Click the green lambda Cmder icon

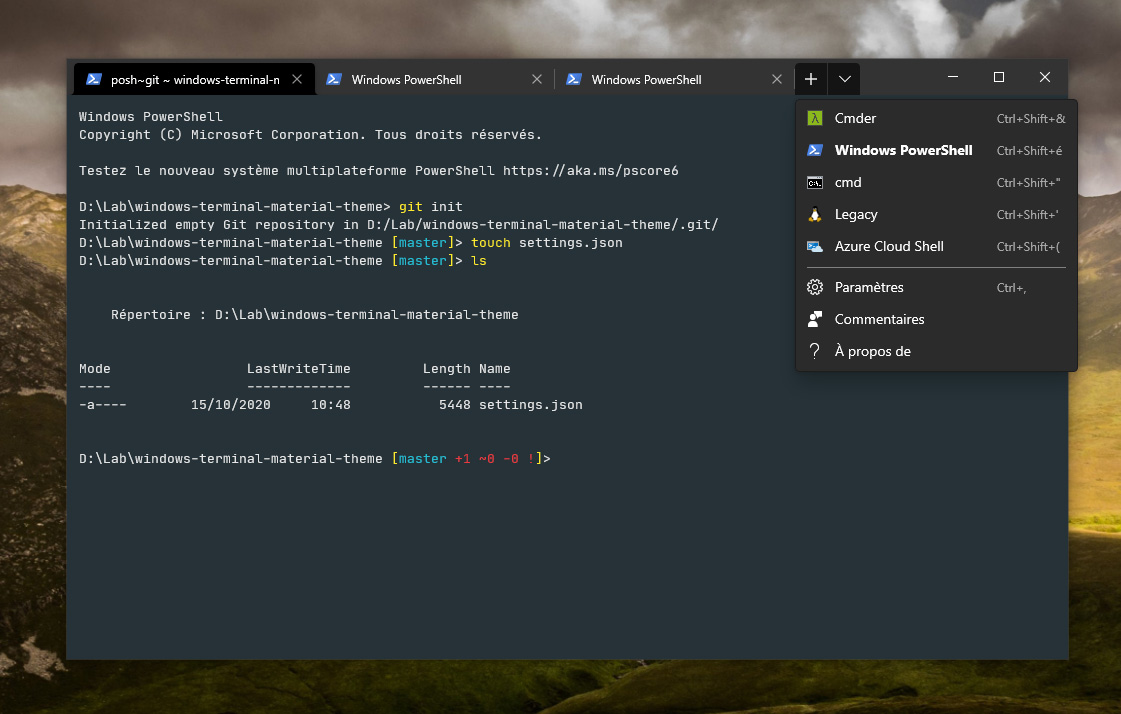(814, 119)
